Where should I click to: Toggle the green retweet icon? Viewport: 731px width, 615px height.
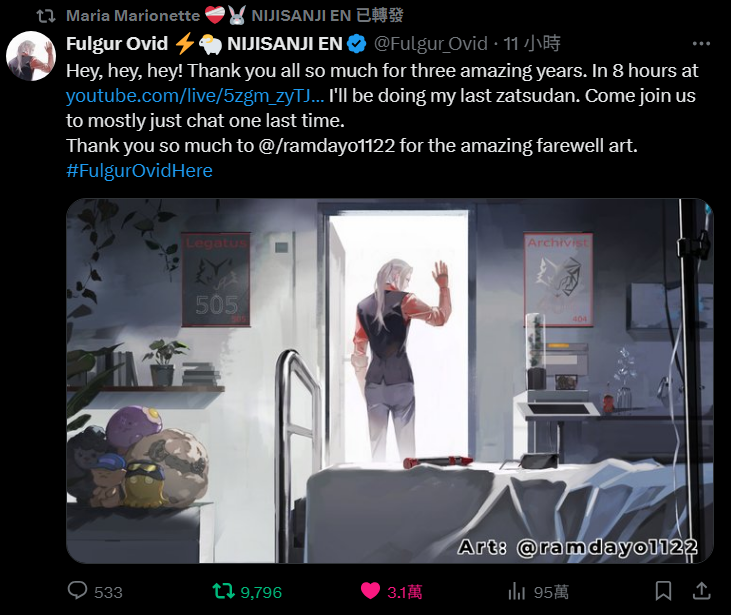(223, 591)
